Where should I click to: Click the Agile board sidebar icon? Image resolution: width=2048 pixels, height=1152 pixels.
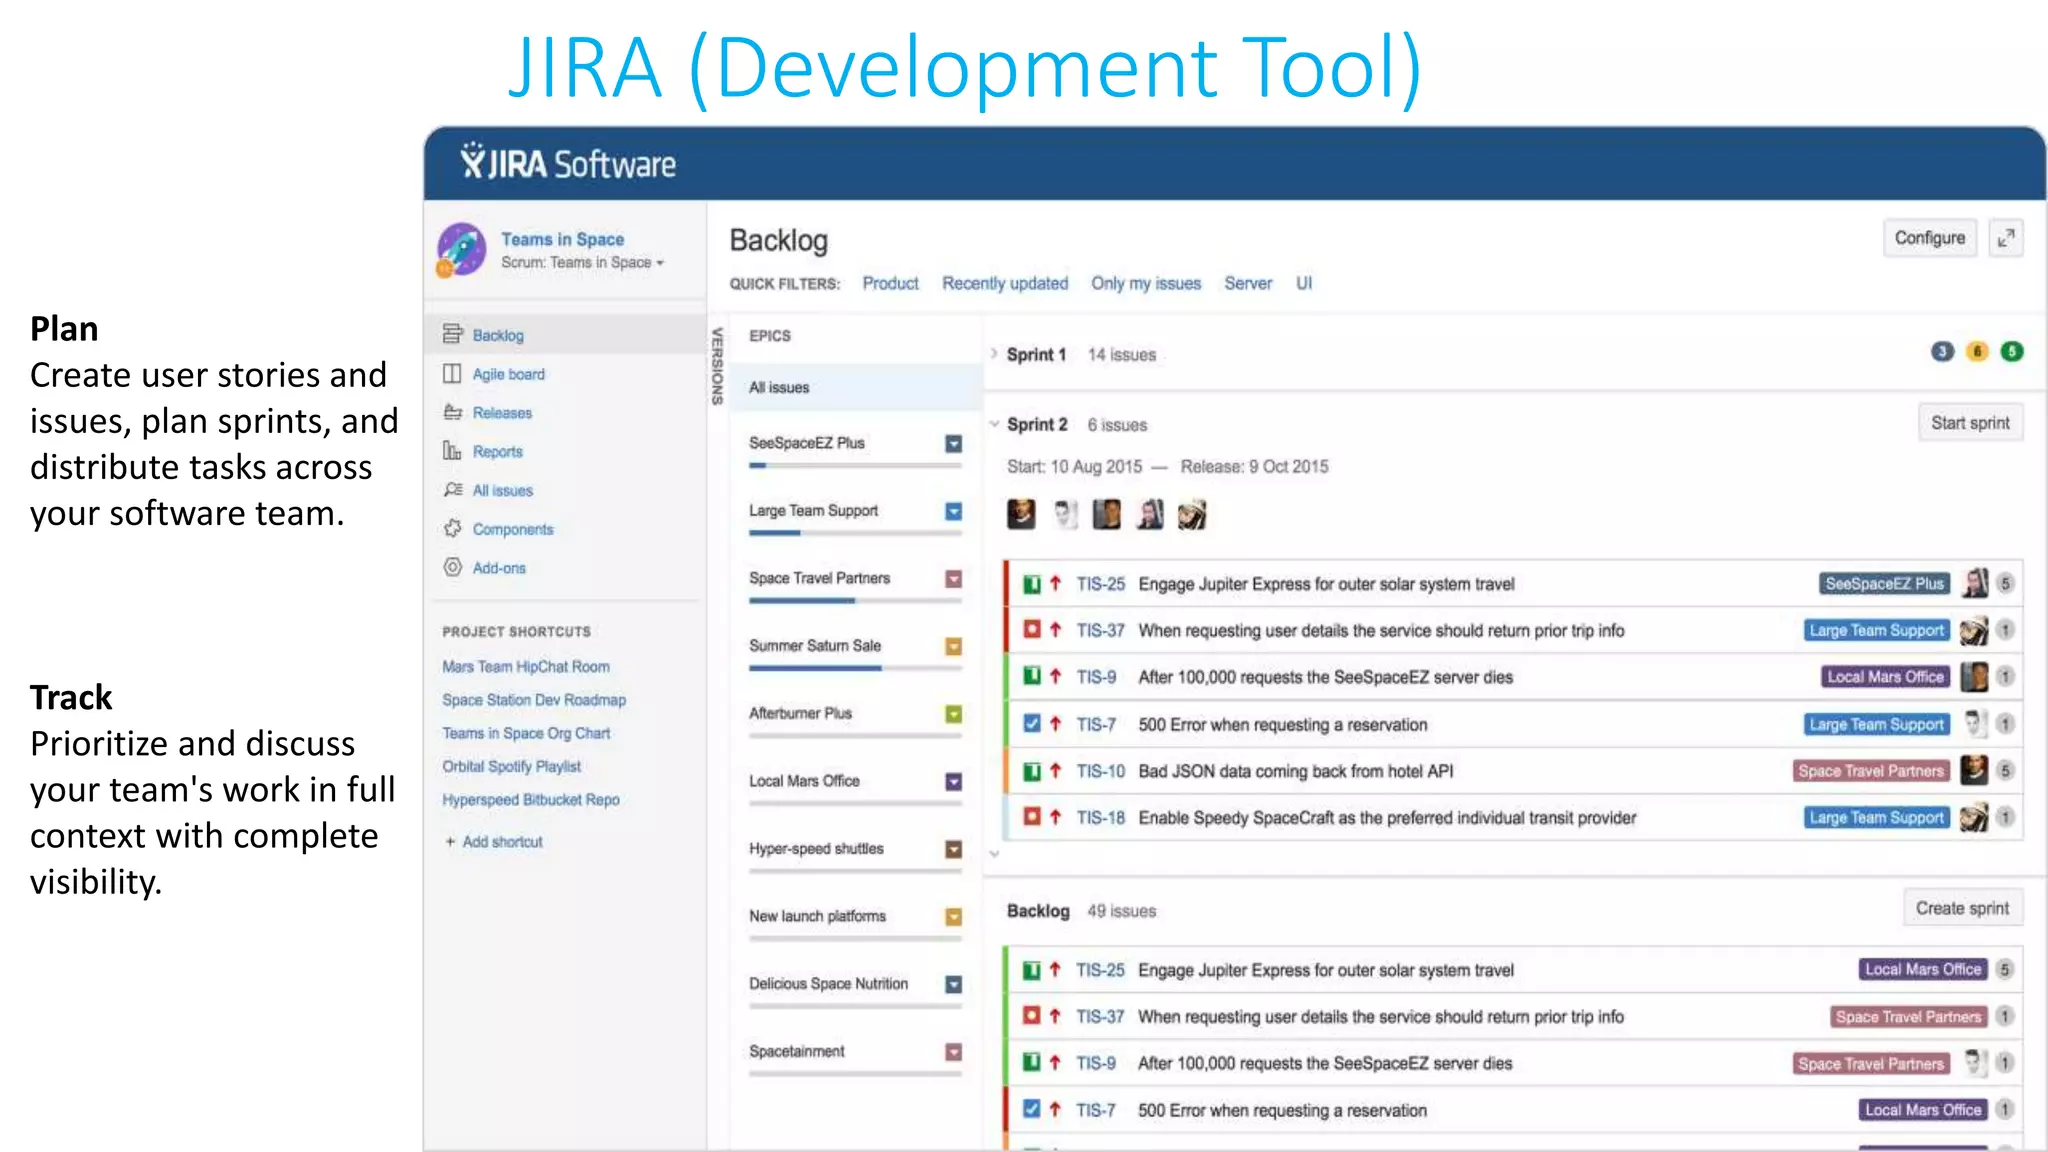tap(452, 373)
